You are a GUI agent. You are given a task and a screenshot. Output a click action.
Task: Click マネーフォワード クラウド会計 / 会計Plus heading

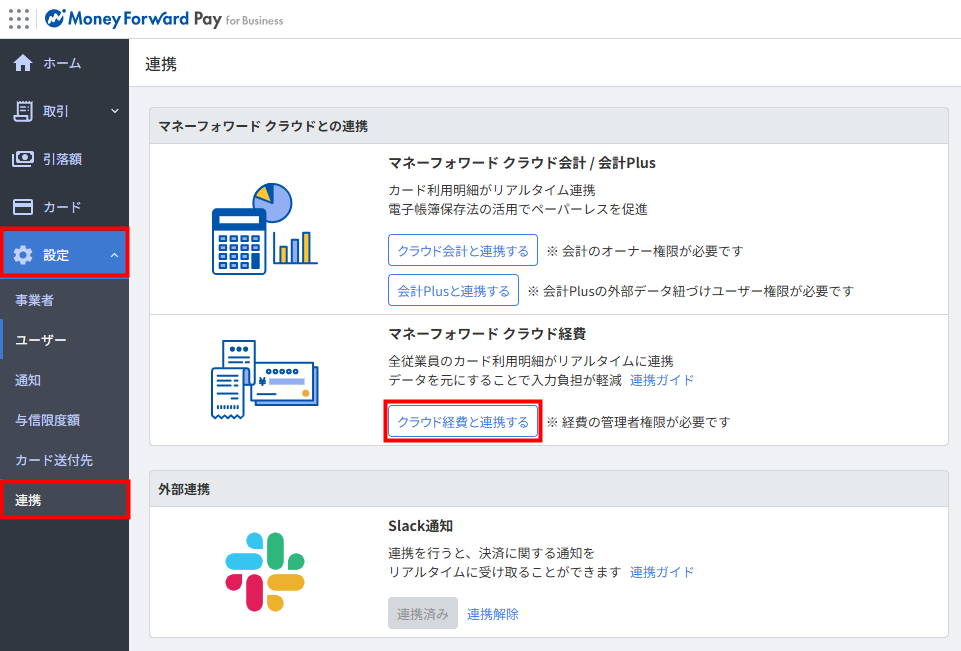pyautogui.click(x=522, y=162)
